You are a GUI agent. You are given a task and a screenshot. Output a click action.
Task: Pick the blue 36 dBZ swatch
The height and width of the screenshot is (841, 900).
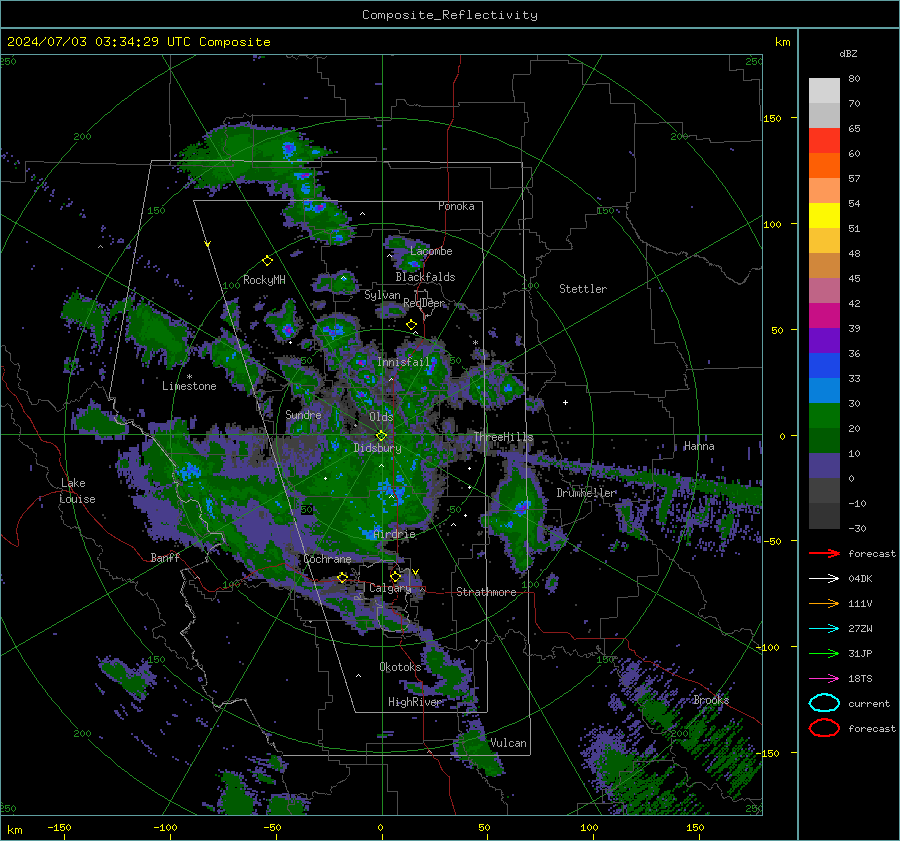(824, 366)
